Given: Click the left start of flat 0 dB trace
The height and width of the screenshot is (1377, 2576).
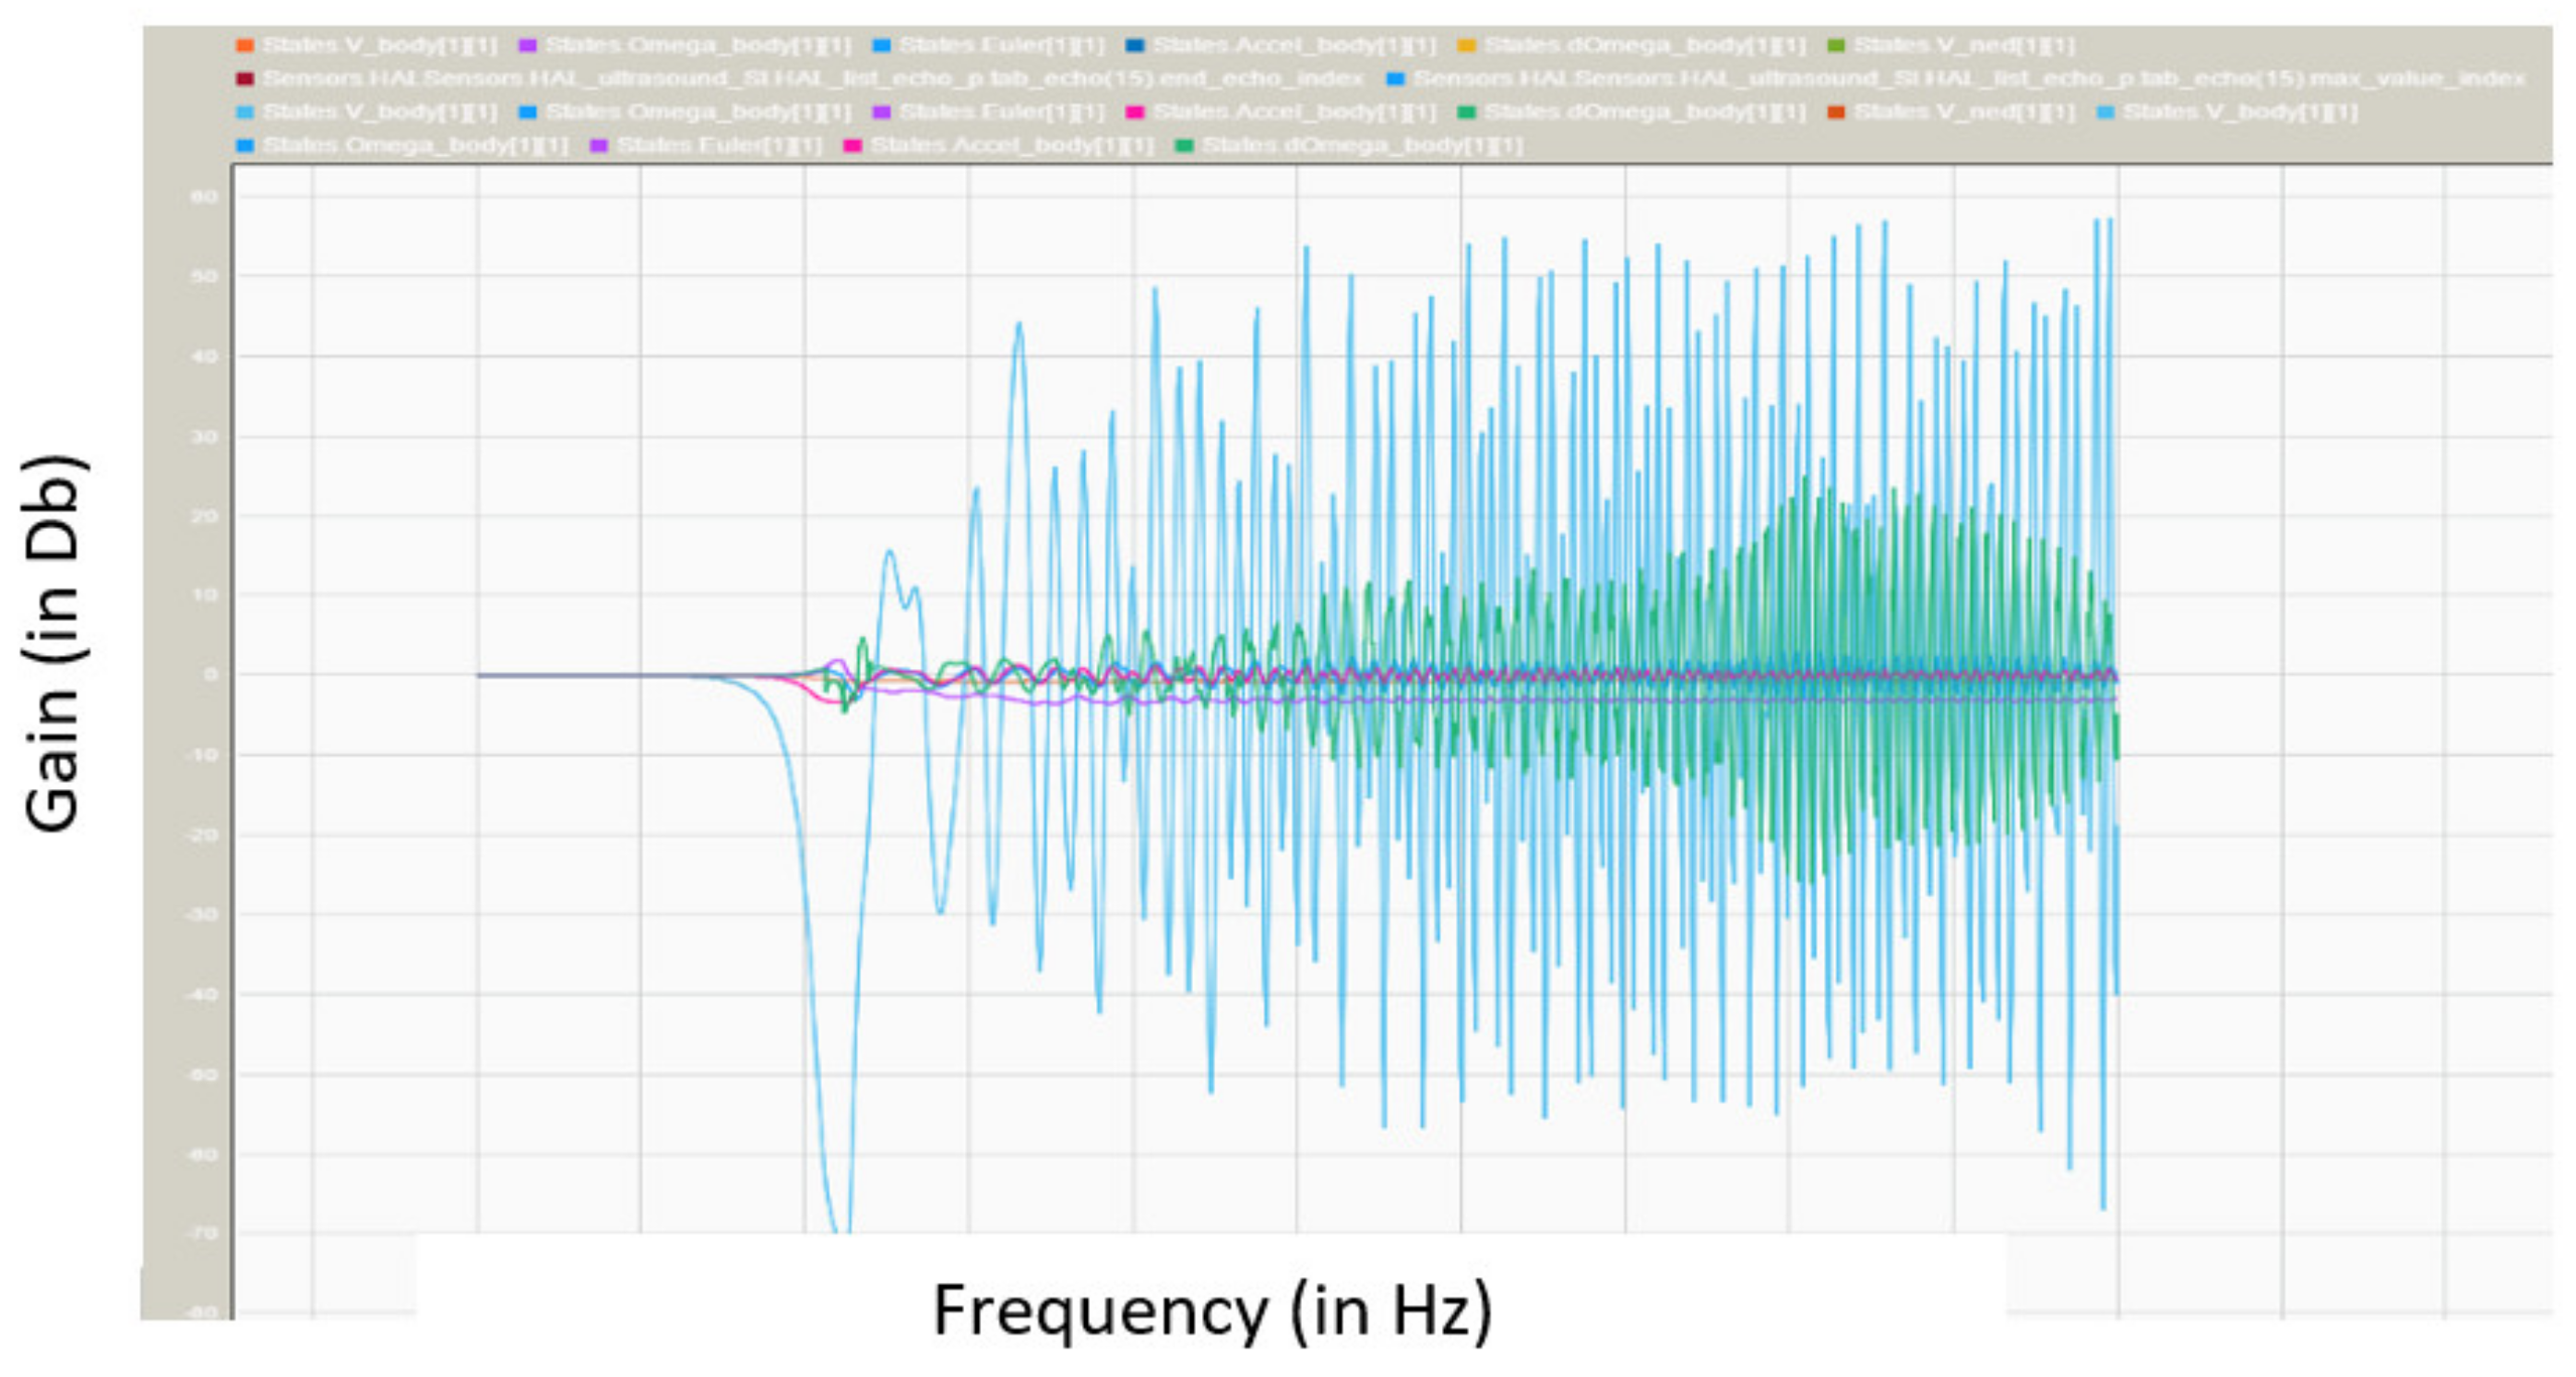Looking at the screenshot, I should click(480, 675).
